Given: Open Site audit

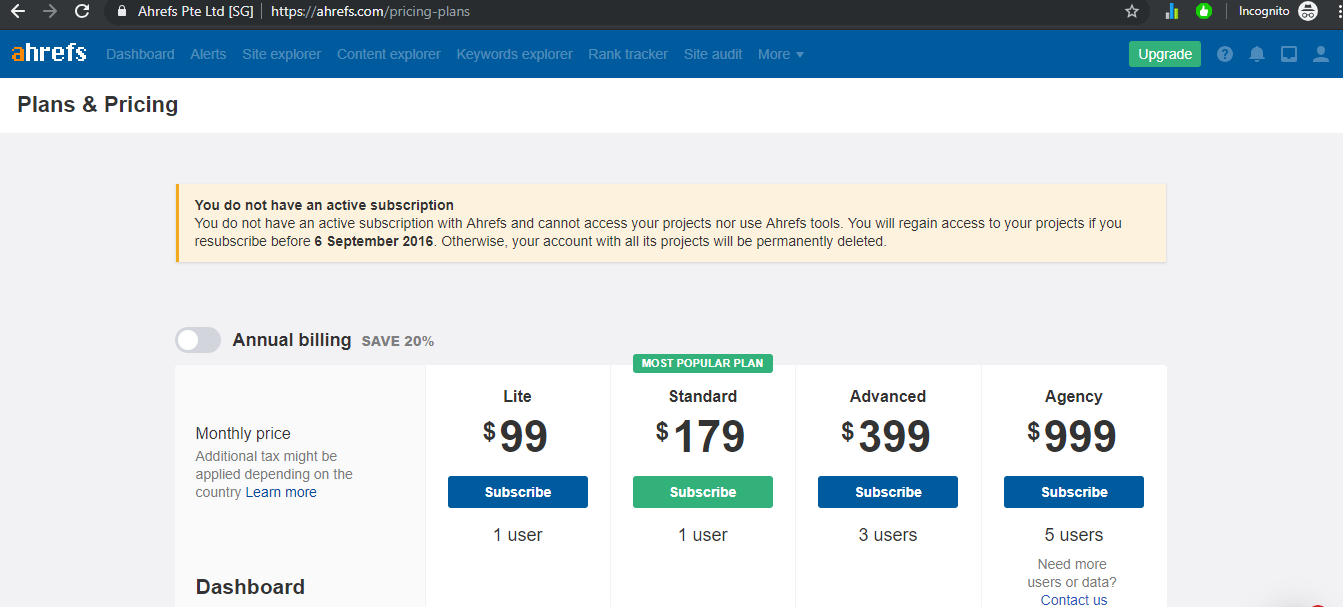Looking at the screenshot, I should click(x=713, y=54).
